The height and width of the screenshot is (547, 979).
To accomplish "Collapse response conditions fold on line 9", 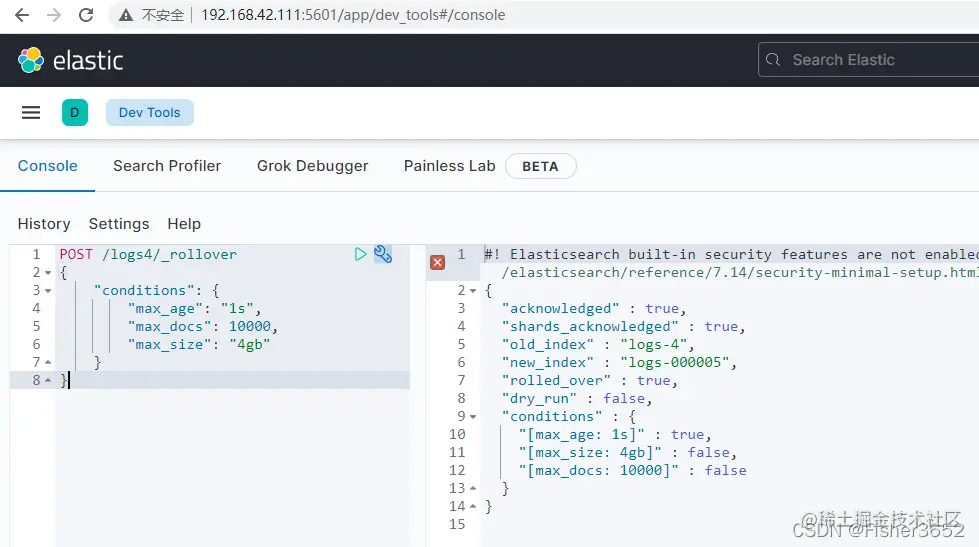I will (x=473, y=416).
